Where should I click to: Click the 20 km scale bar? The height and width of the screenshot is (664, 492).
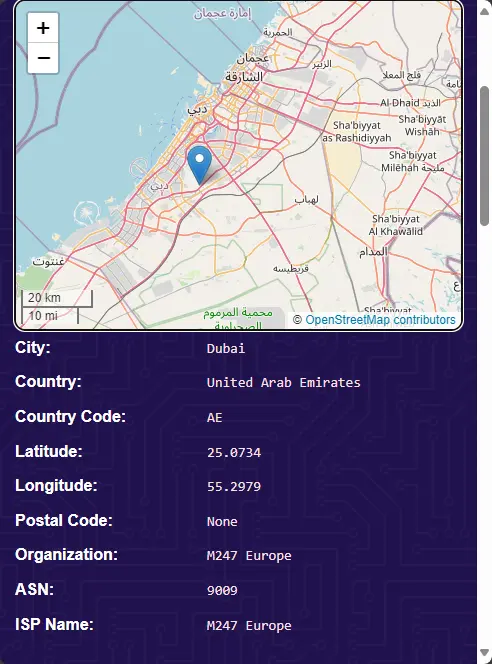pos(57,298)
